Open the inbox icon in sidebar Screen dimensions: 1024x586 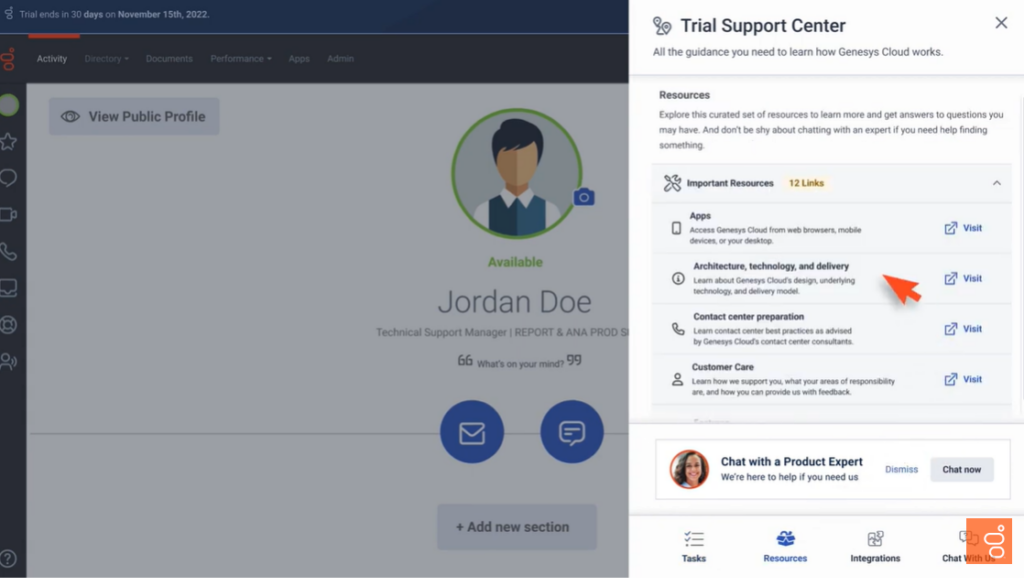8,288
